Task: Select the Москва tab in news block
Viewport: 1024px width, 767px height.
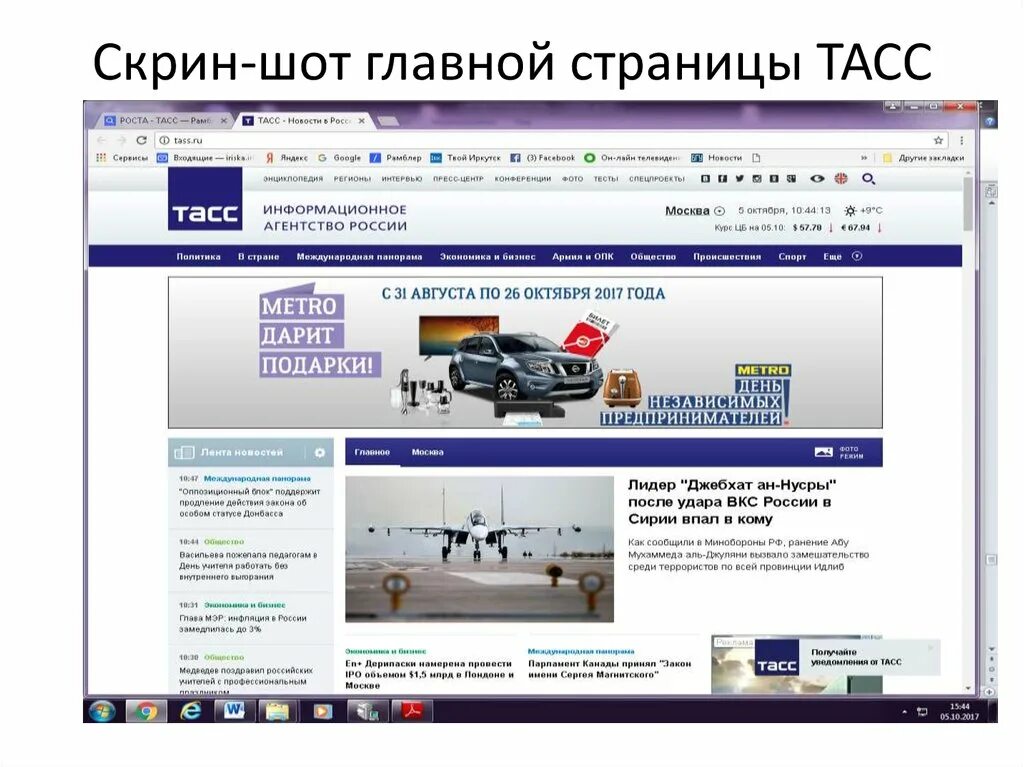Action: [x=427, y=452]
